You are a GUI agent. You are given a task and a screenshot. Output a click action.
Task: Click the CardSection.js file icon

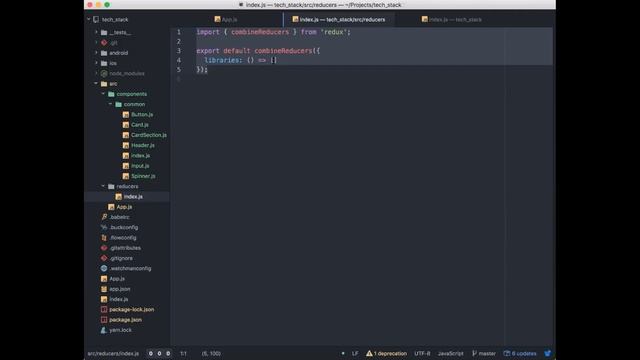pyautogui.click(x=126, y=135)
